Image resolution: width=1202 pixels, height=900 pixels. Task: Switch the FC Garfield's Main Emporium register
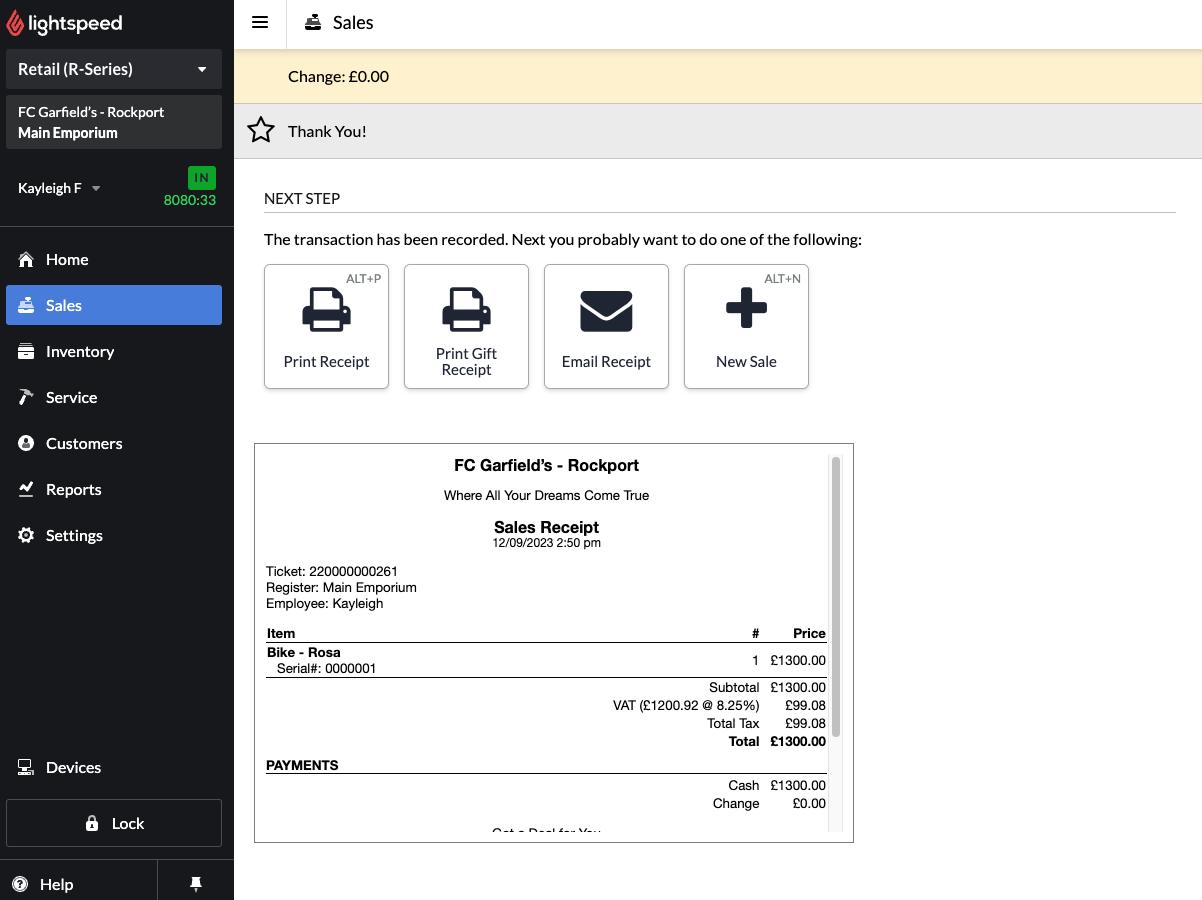tap(114, 122)
